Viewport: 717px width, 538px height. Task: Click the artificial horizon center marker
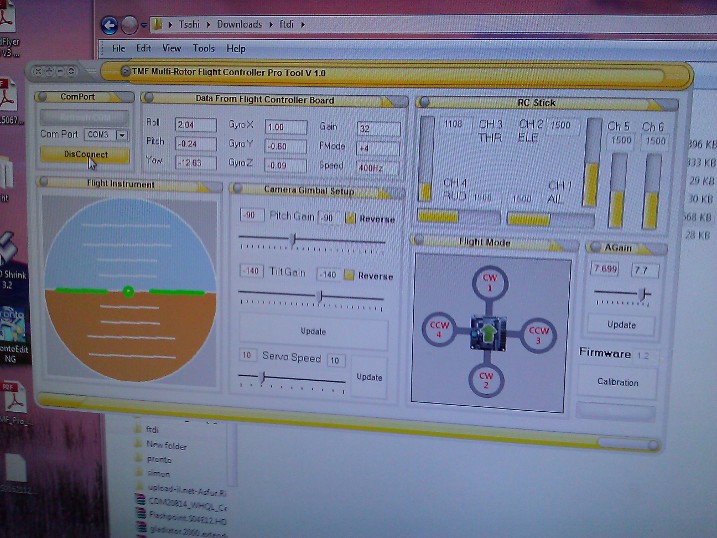tap(128, 292)
